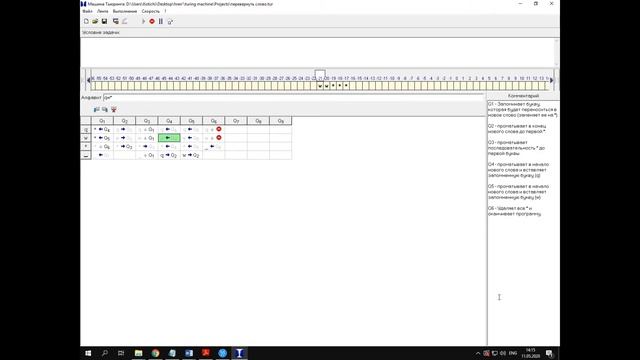Screen dimensions: 640x360
Task: Delete a state column with the red icon
Action: [x=114, y=109]
